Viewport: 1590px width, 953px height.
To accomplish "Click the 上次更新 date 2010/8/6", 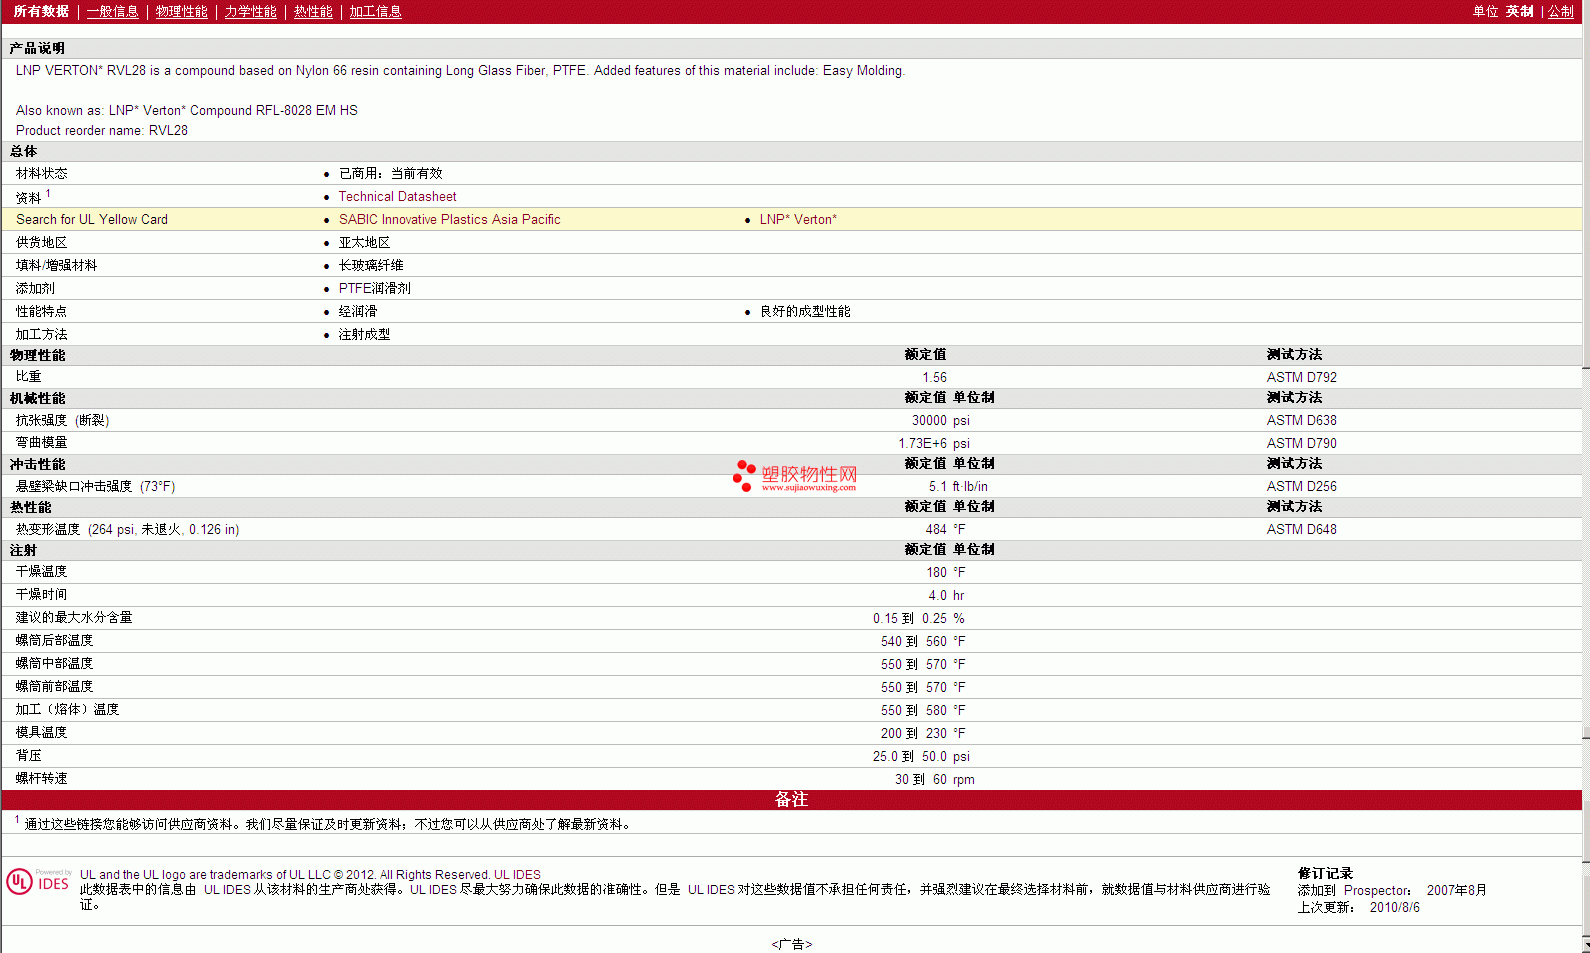I will click(1394, 908).
